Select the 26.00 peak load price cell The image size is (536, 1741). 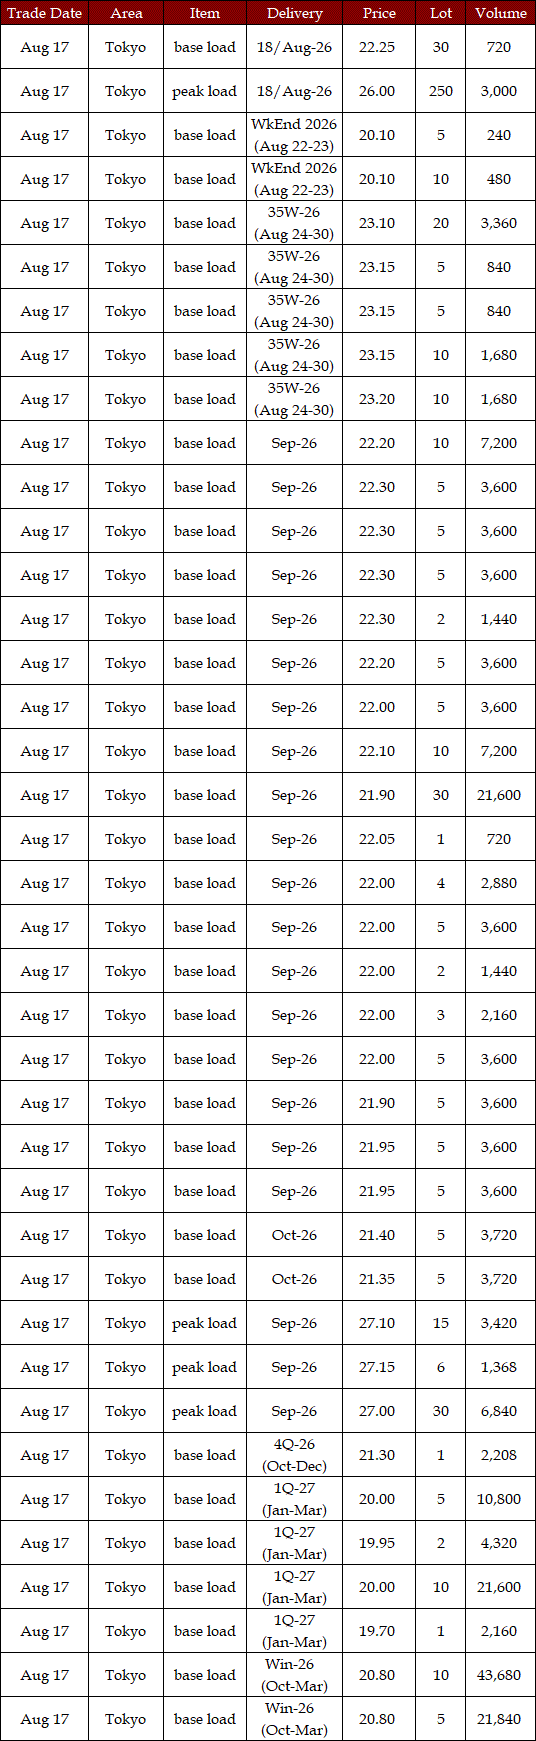tap(379, 91)
